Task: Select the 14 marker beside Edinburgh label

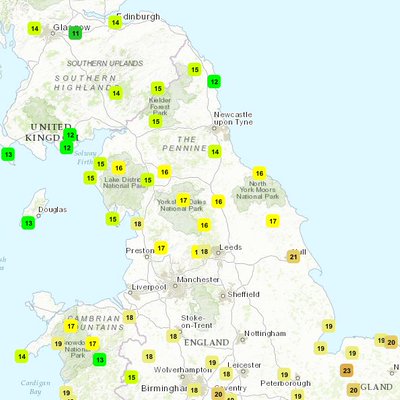Action: point(115,23)
